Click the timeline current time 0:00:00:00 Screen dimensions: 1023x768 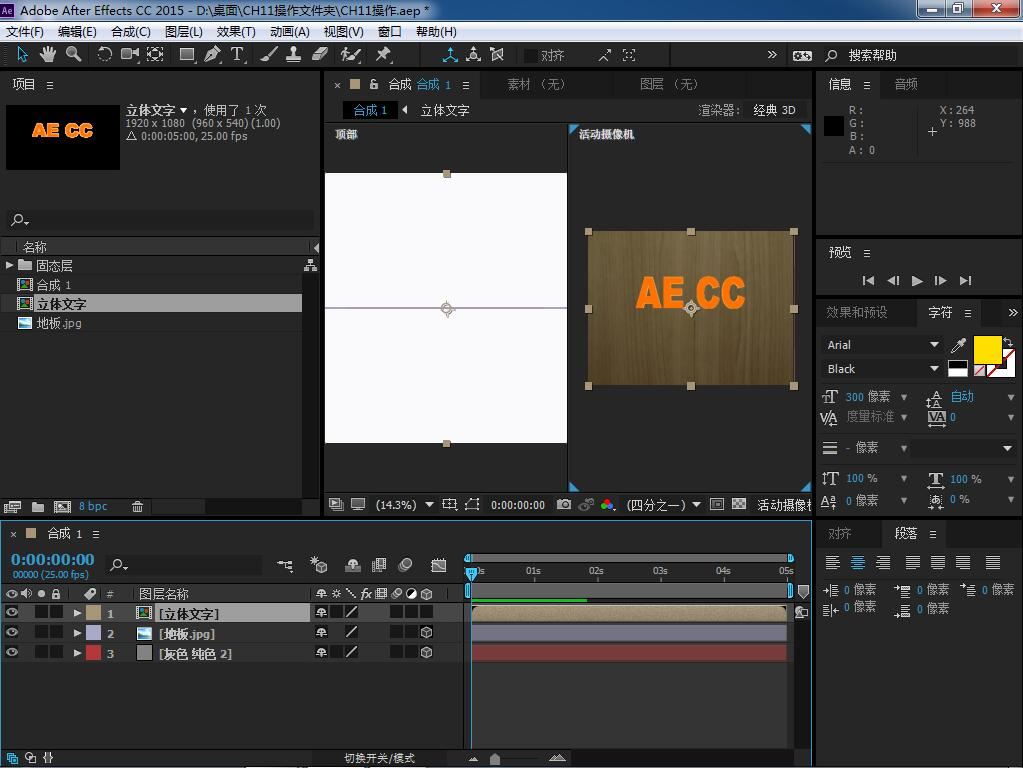click(52, 559)
